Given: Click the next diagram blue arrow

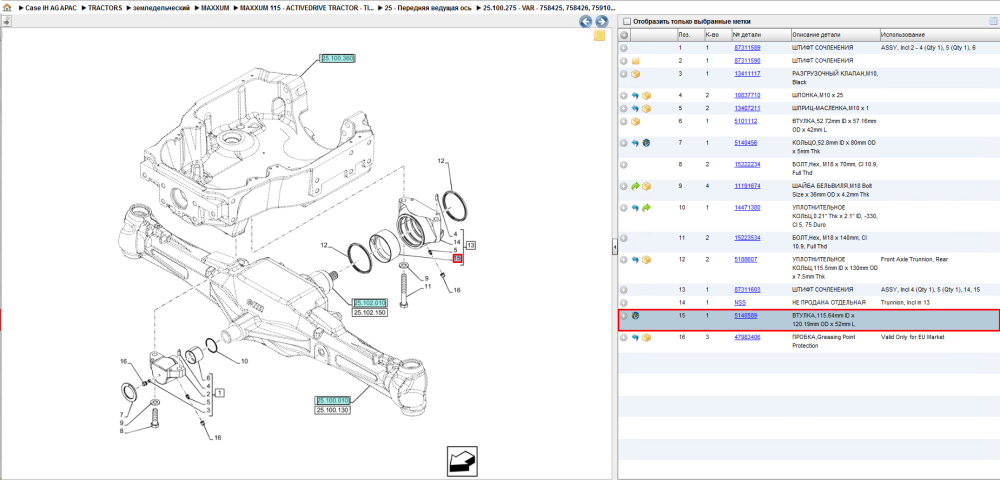Looking at the screenshot, I should (x=601, y=22).
